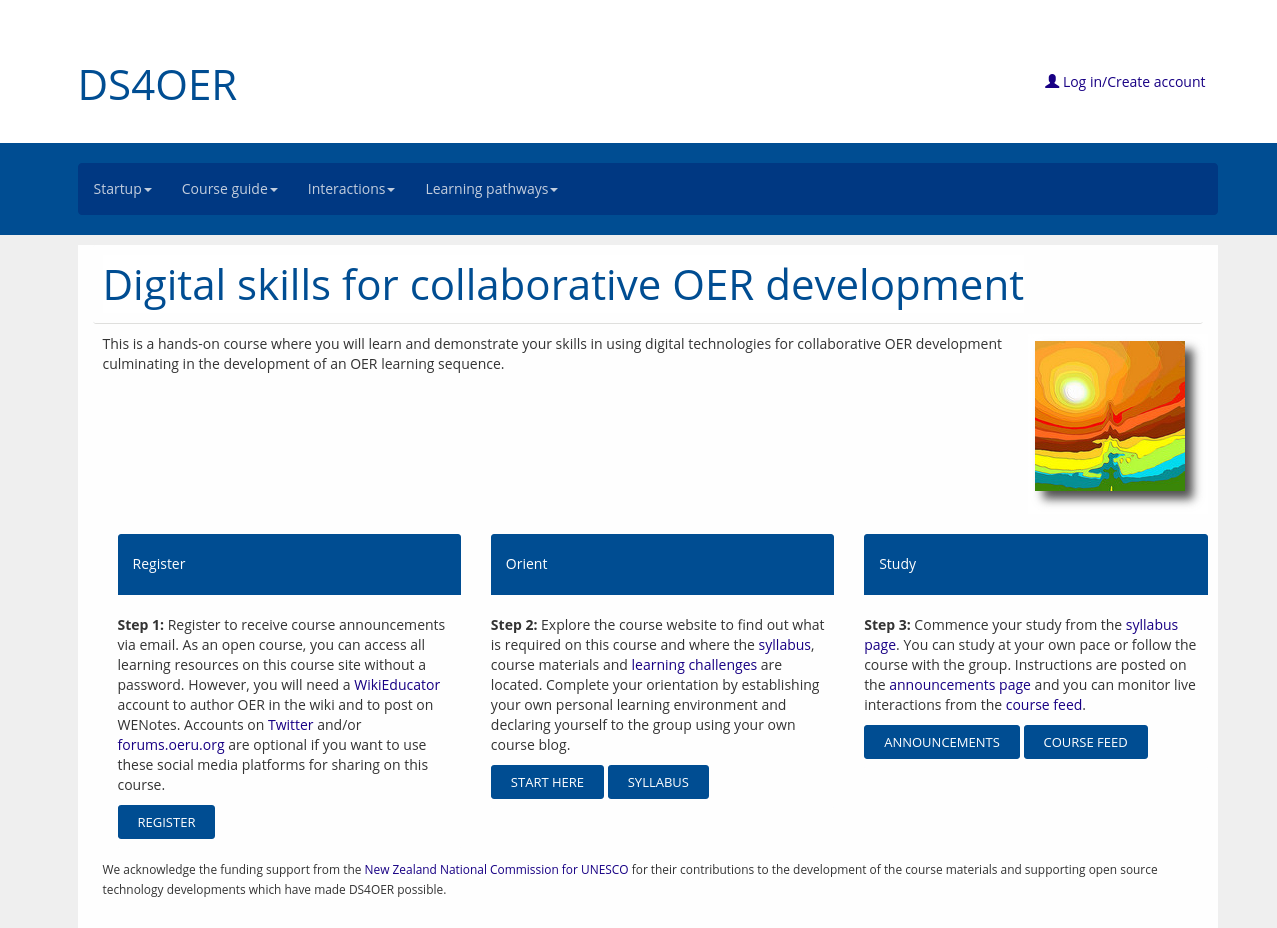
Task: Select the Orient panel header
Action: (x=662, y=564)
